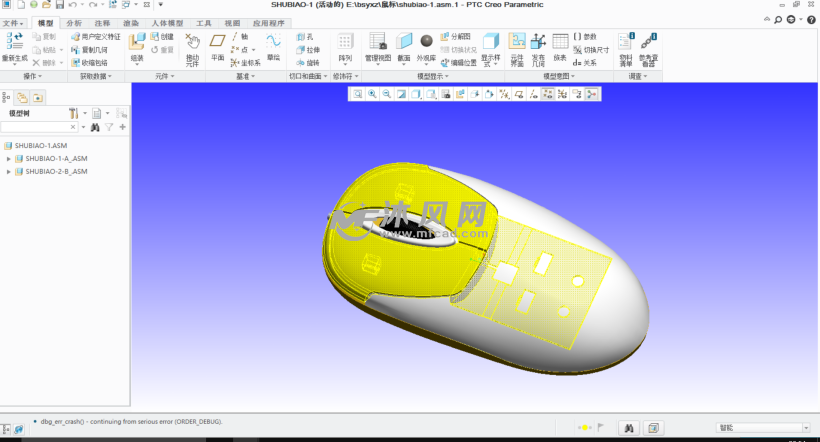Screen dimensions: 820x442
Task: Select the 拉伸 (Extrude) tool
Action: pos(308,50)
